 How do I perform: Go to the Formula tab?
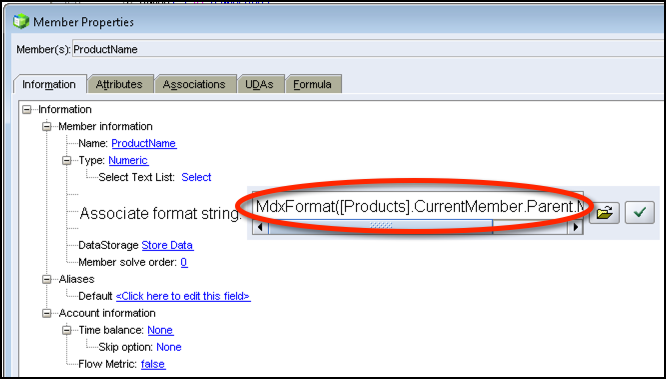312,84
